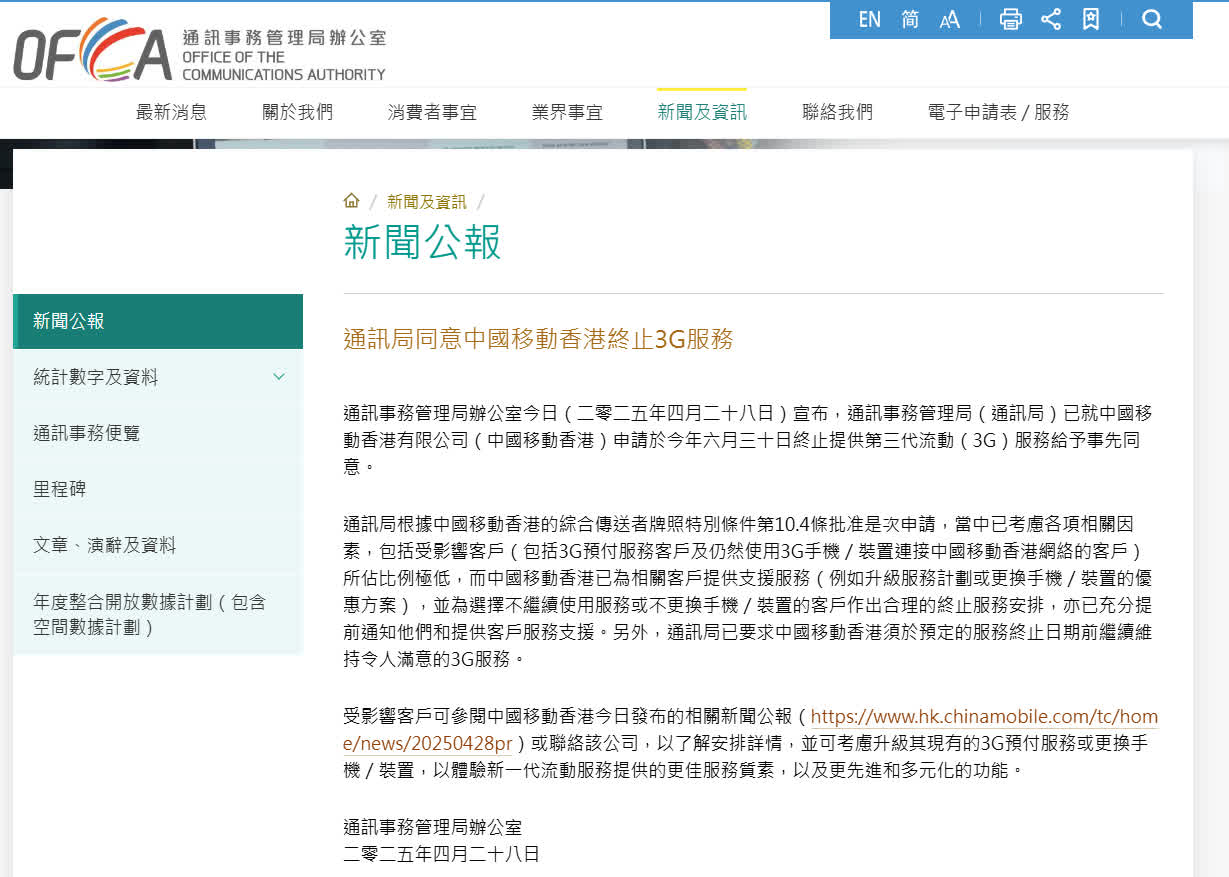The width and height of the screenshot is (1229, 877).
Task: Open the 新聞及資訊 menu
Action: click(702, 112)
